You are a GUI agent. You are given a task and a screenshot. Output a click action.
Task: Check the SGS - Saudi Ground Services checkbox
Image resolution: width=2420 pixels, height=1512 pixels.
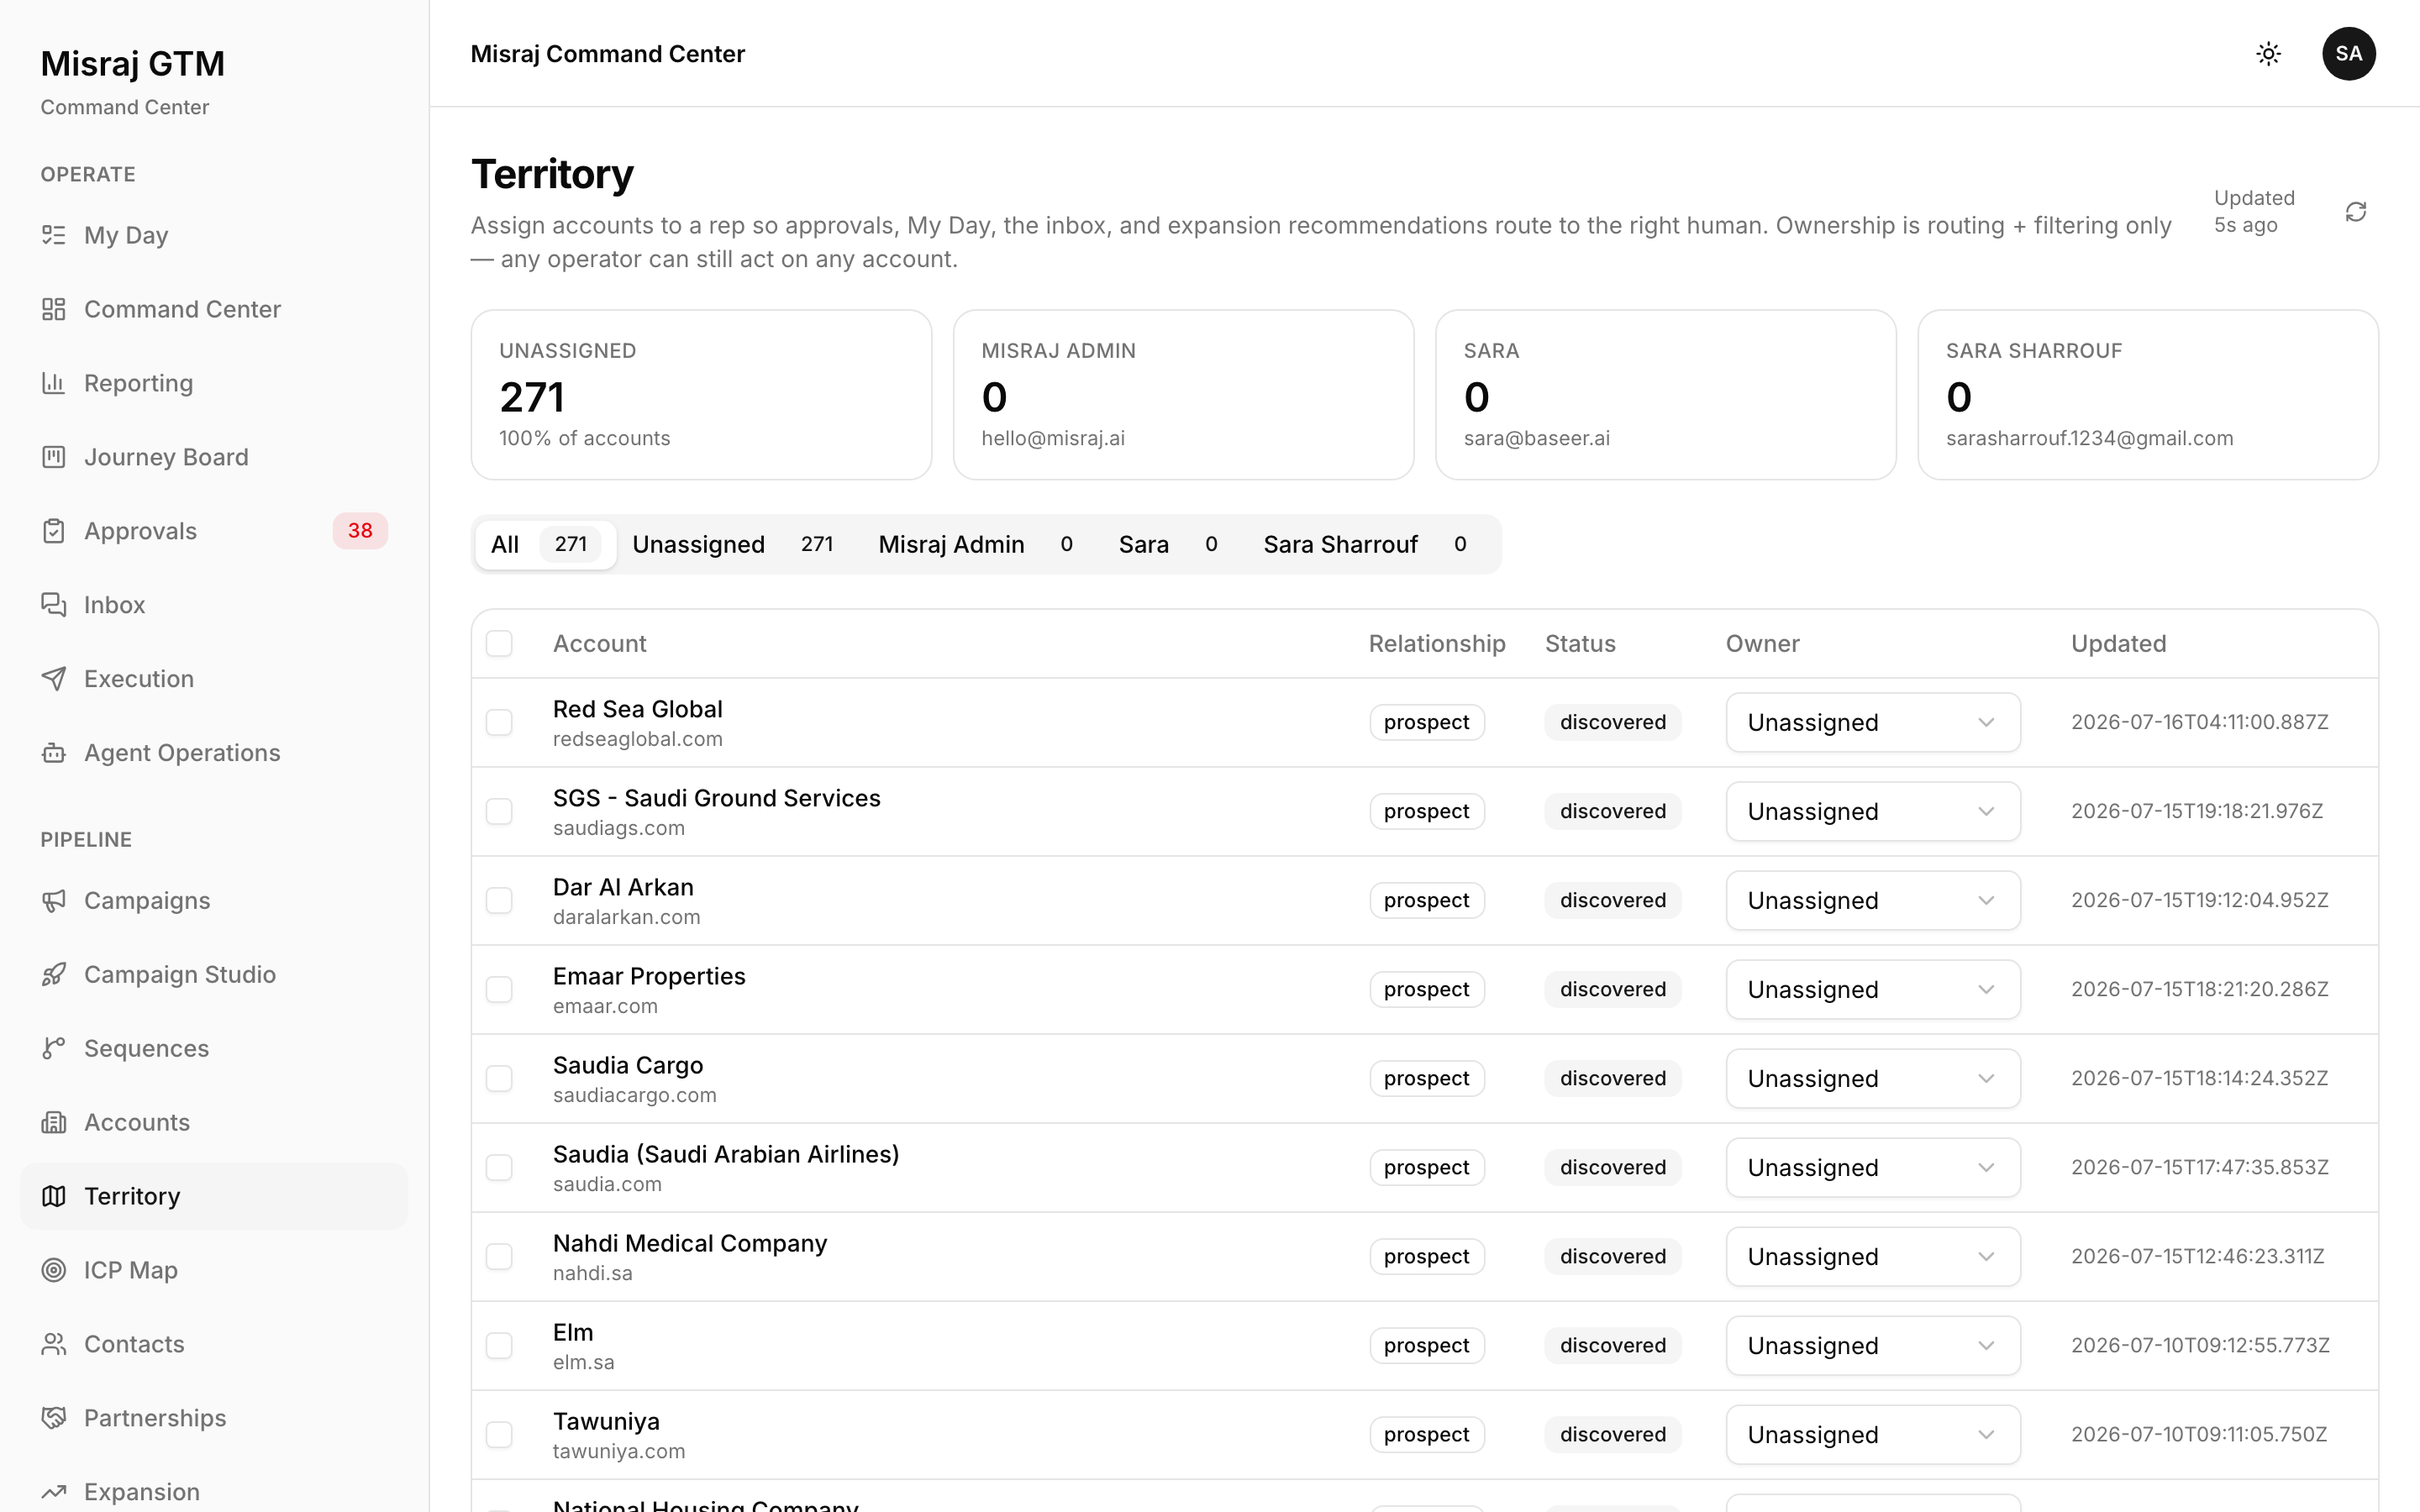(x=499, y=812)
